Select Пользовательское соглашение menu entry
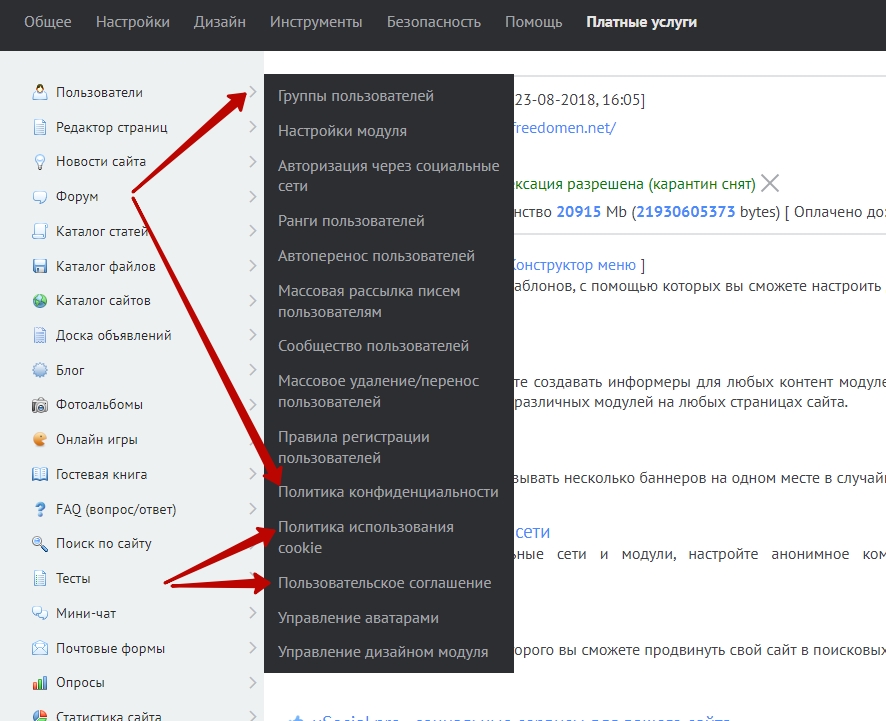Image resolution: width=886 pixels, height=721 pixels. point(384,583)
